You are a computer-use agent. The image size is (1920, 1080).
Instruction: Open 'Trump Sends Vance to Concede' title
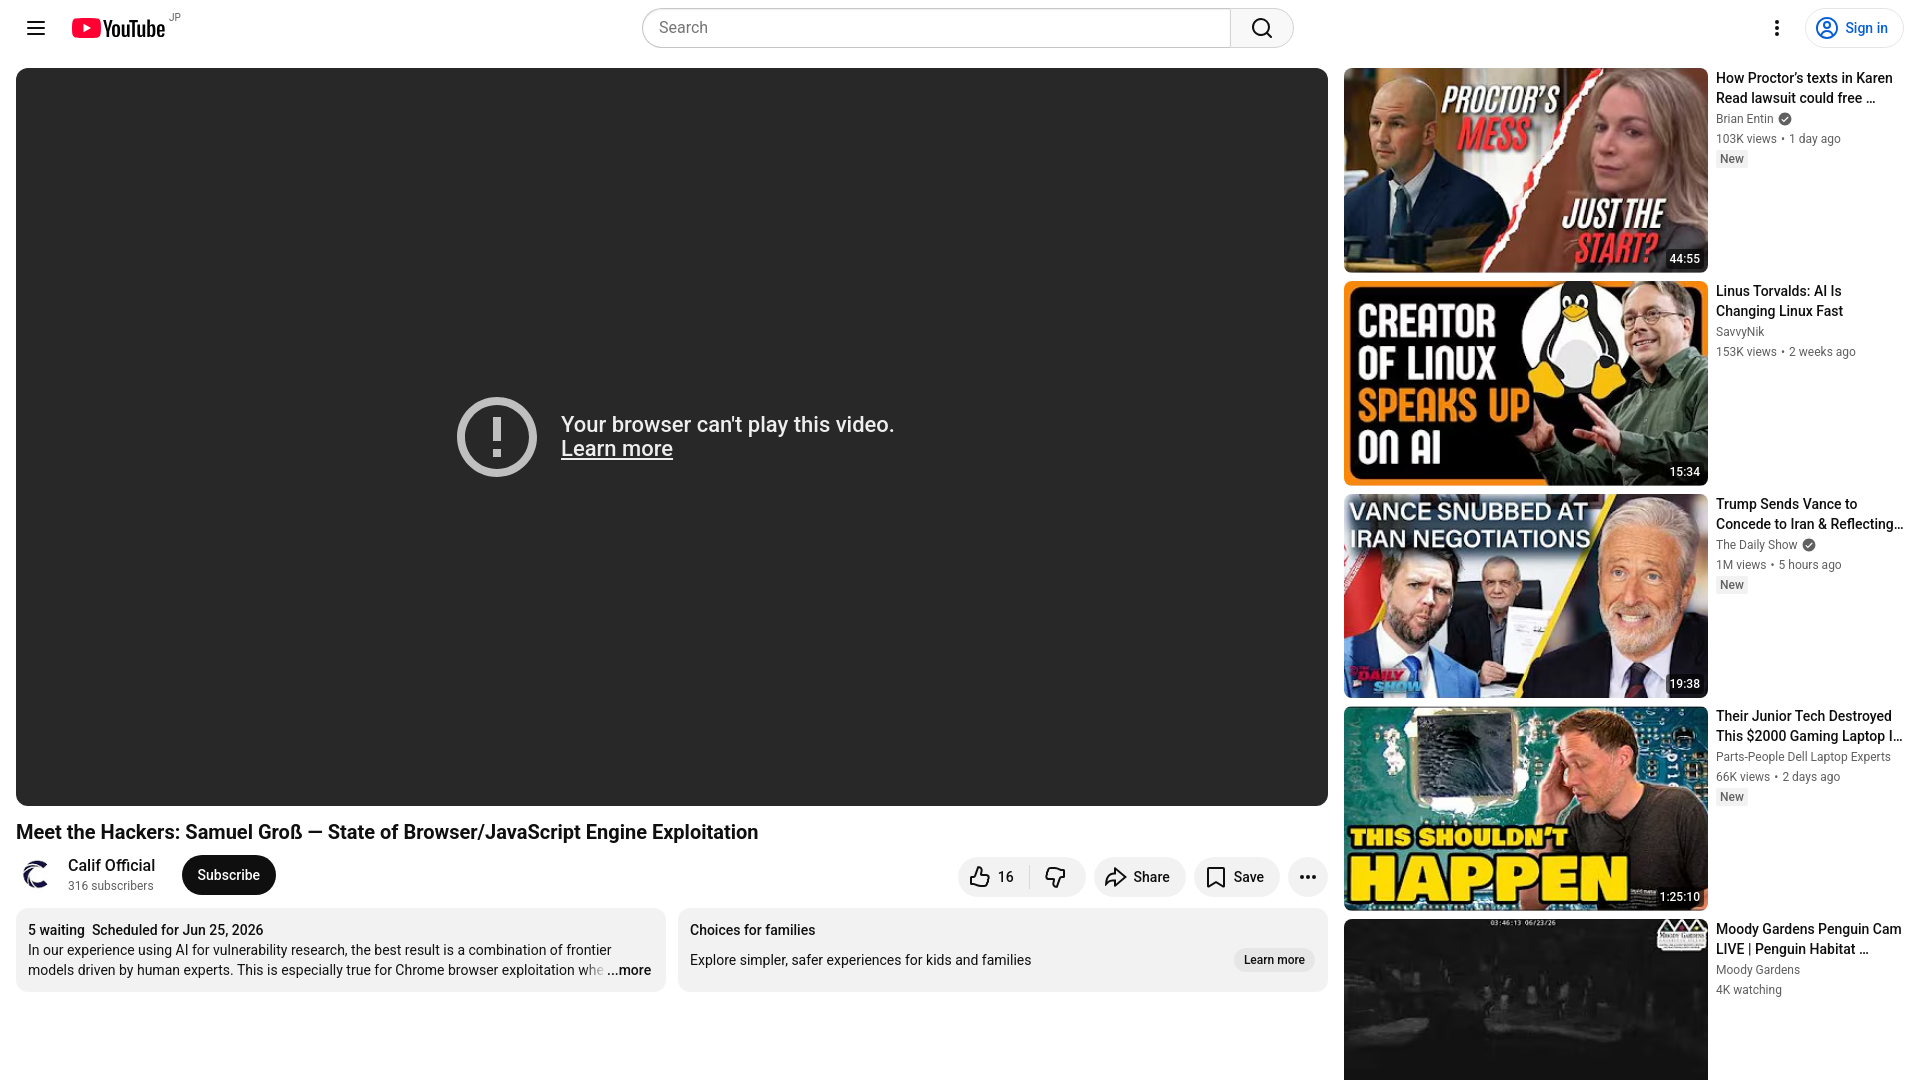tap(1809, 514)
